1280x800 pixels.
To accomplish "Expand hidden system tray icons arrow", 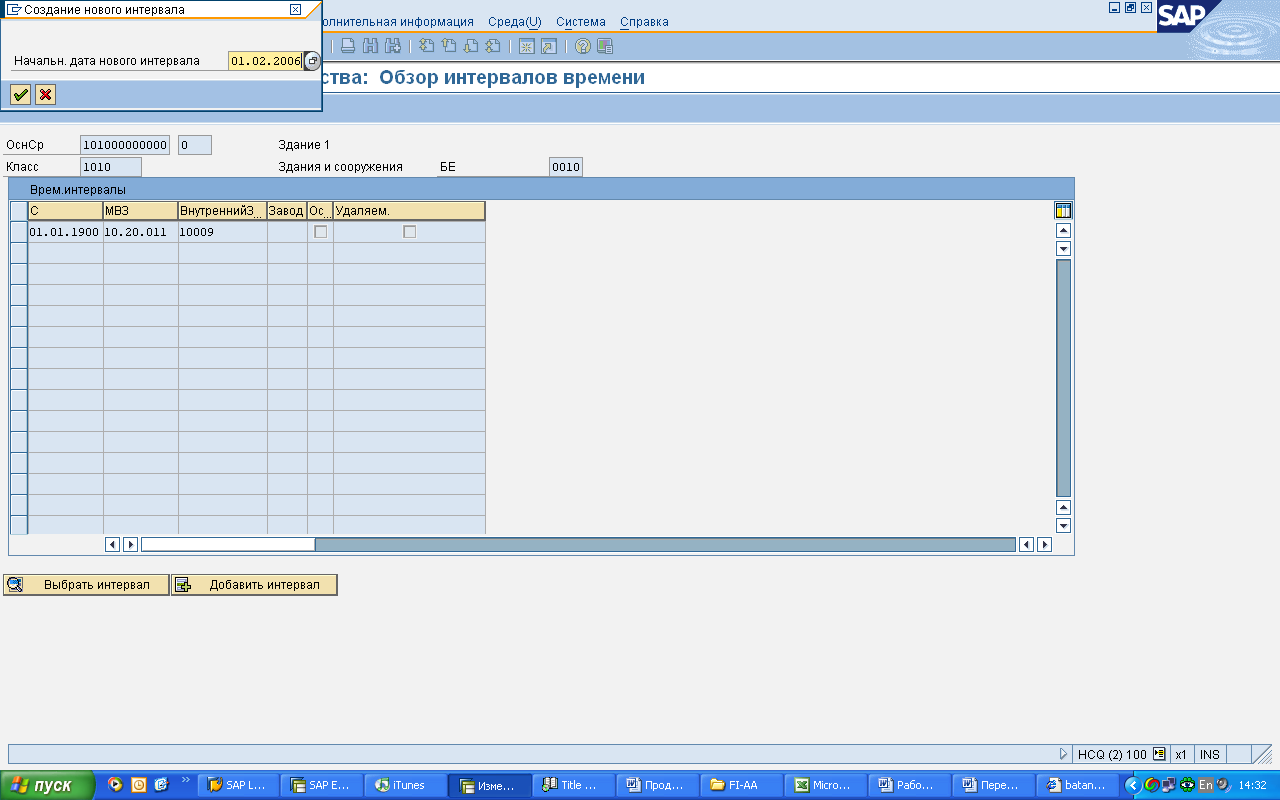I will click(x=1133, y=785).
